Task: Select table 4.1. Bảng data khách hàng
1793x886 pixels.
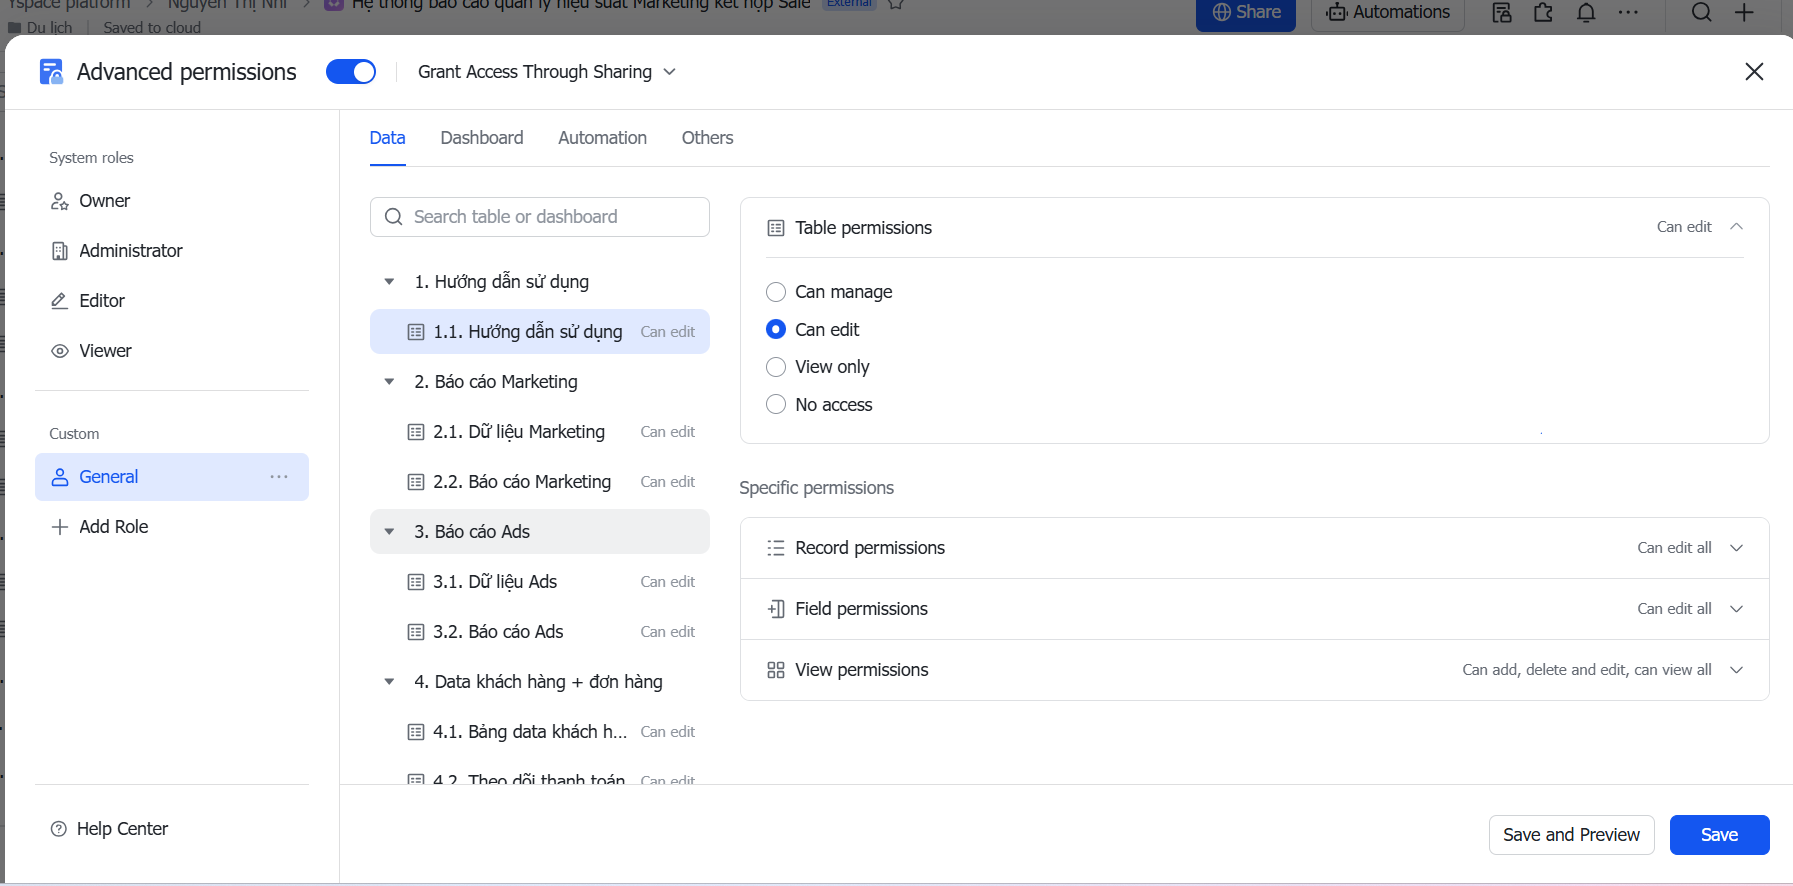Action: click(x=540, y=732)
